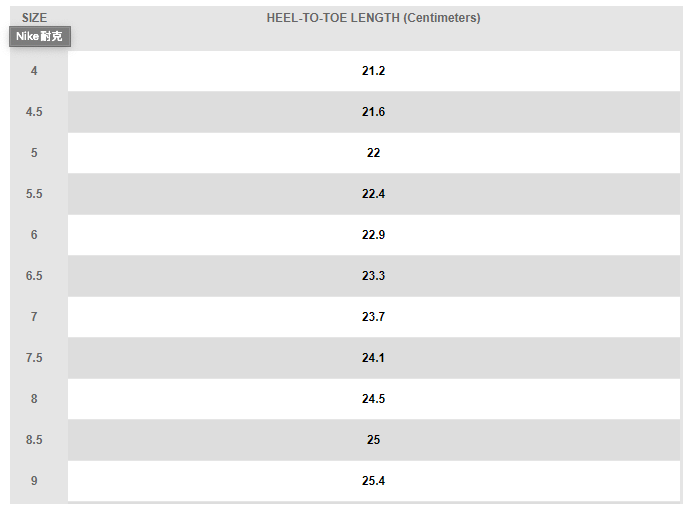
Task: Click the 22.9 length cell
Action: click(373, 235)
